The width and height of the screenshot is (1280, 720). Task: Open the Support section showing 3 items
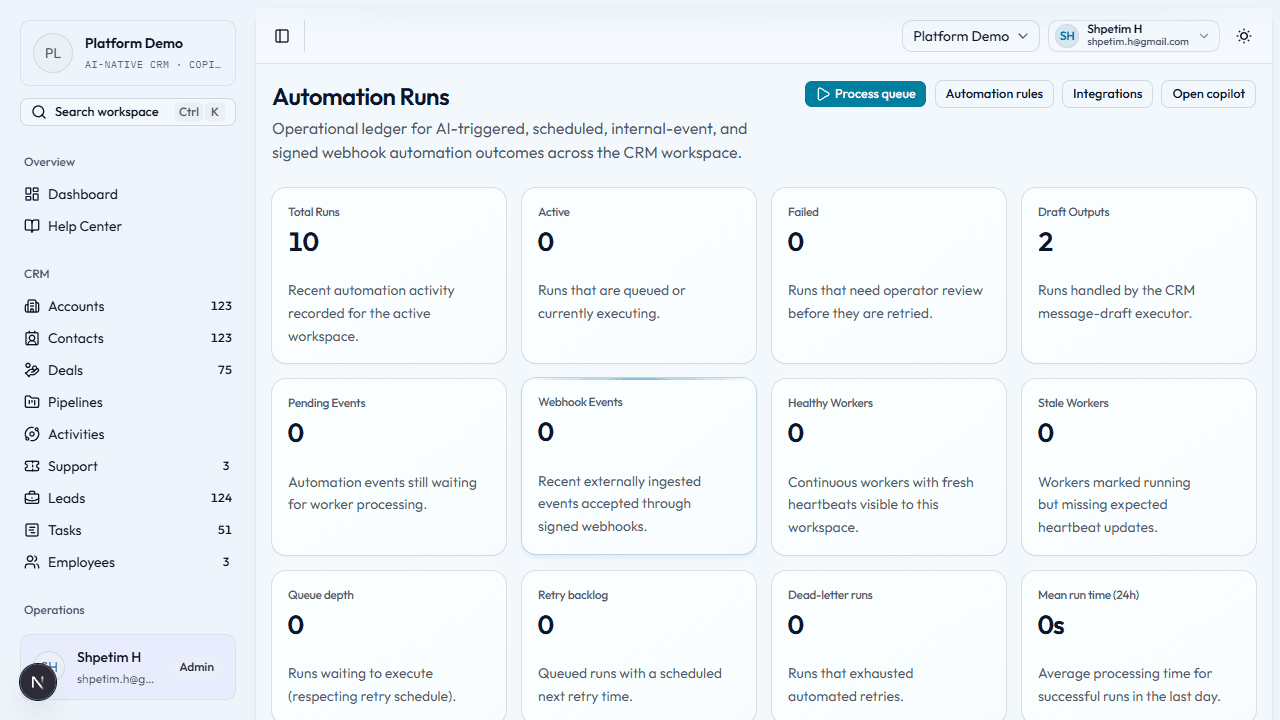33,466
